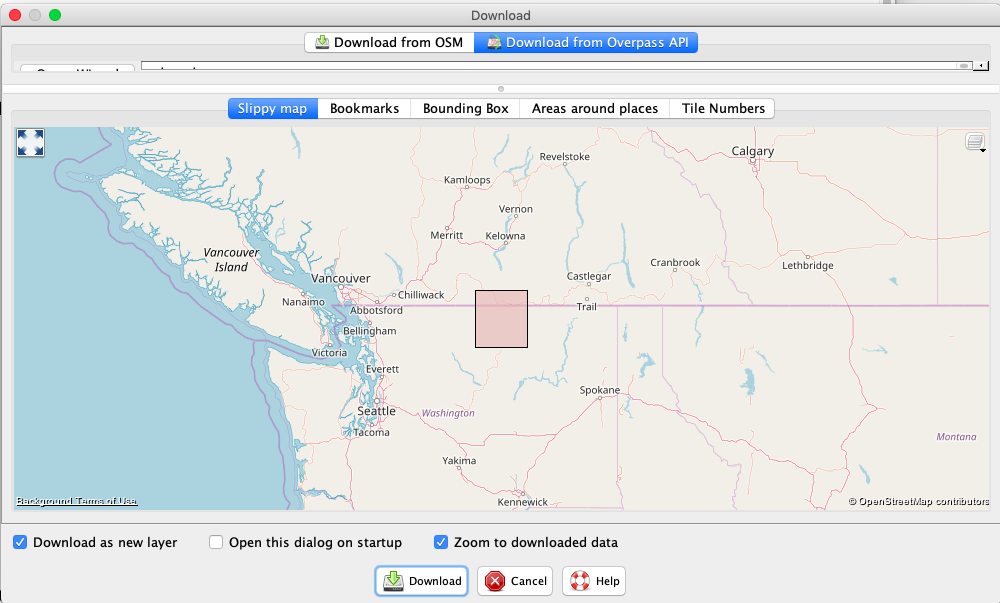Image resolution: width=1000 pixels, height=603 pixels.
Task: Switch to the Bookmarks tab
Action: click(x=364, y=108)
